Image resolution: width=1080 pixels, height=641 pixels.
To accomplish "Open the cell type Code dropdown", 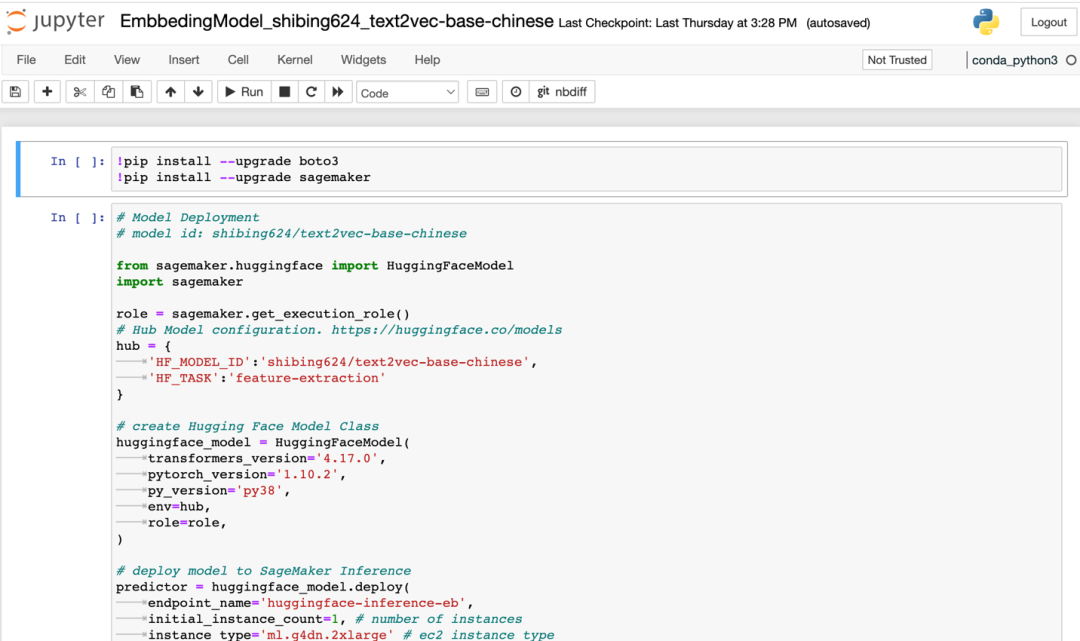I will point(408,92).
